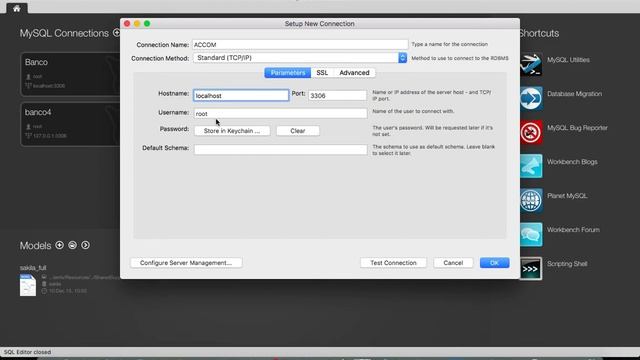Click the SQL Editor closed status text

tap(27, 352)
